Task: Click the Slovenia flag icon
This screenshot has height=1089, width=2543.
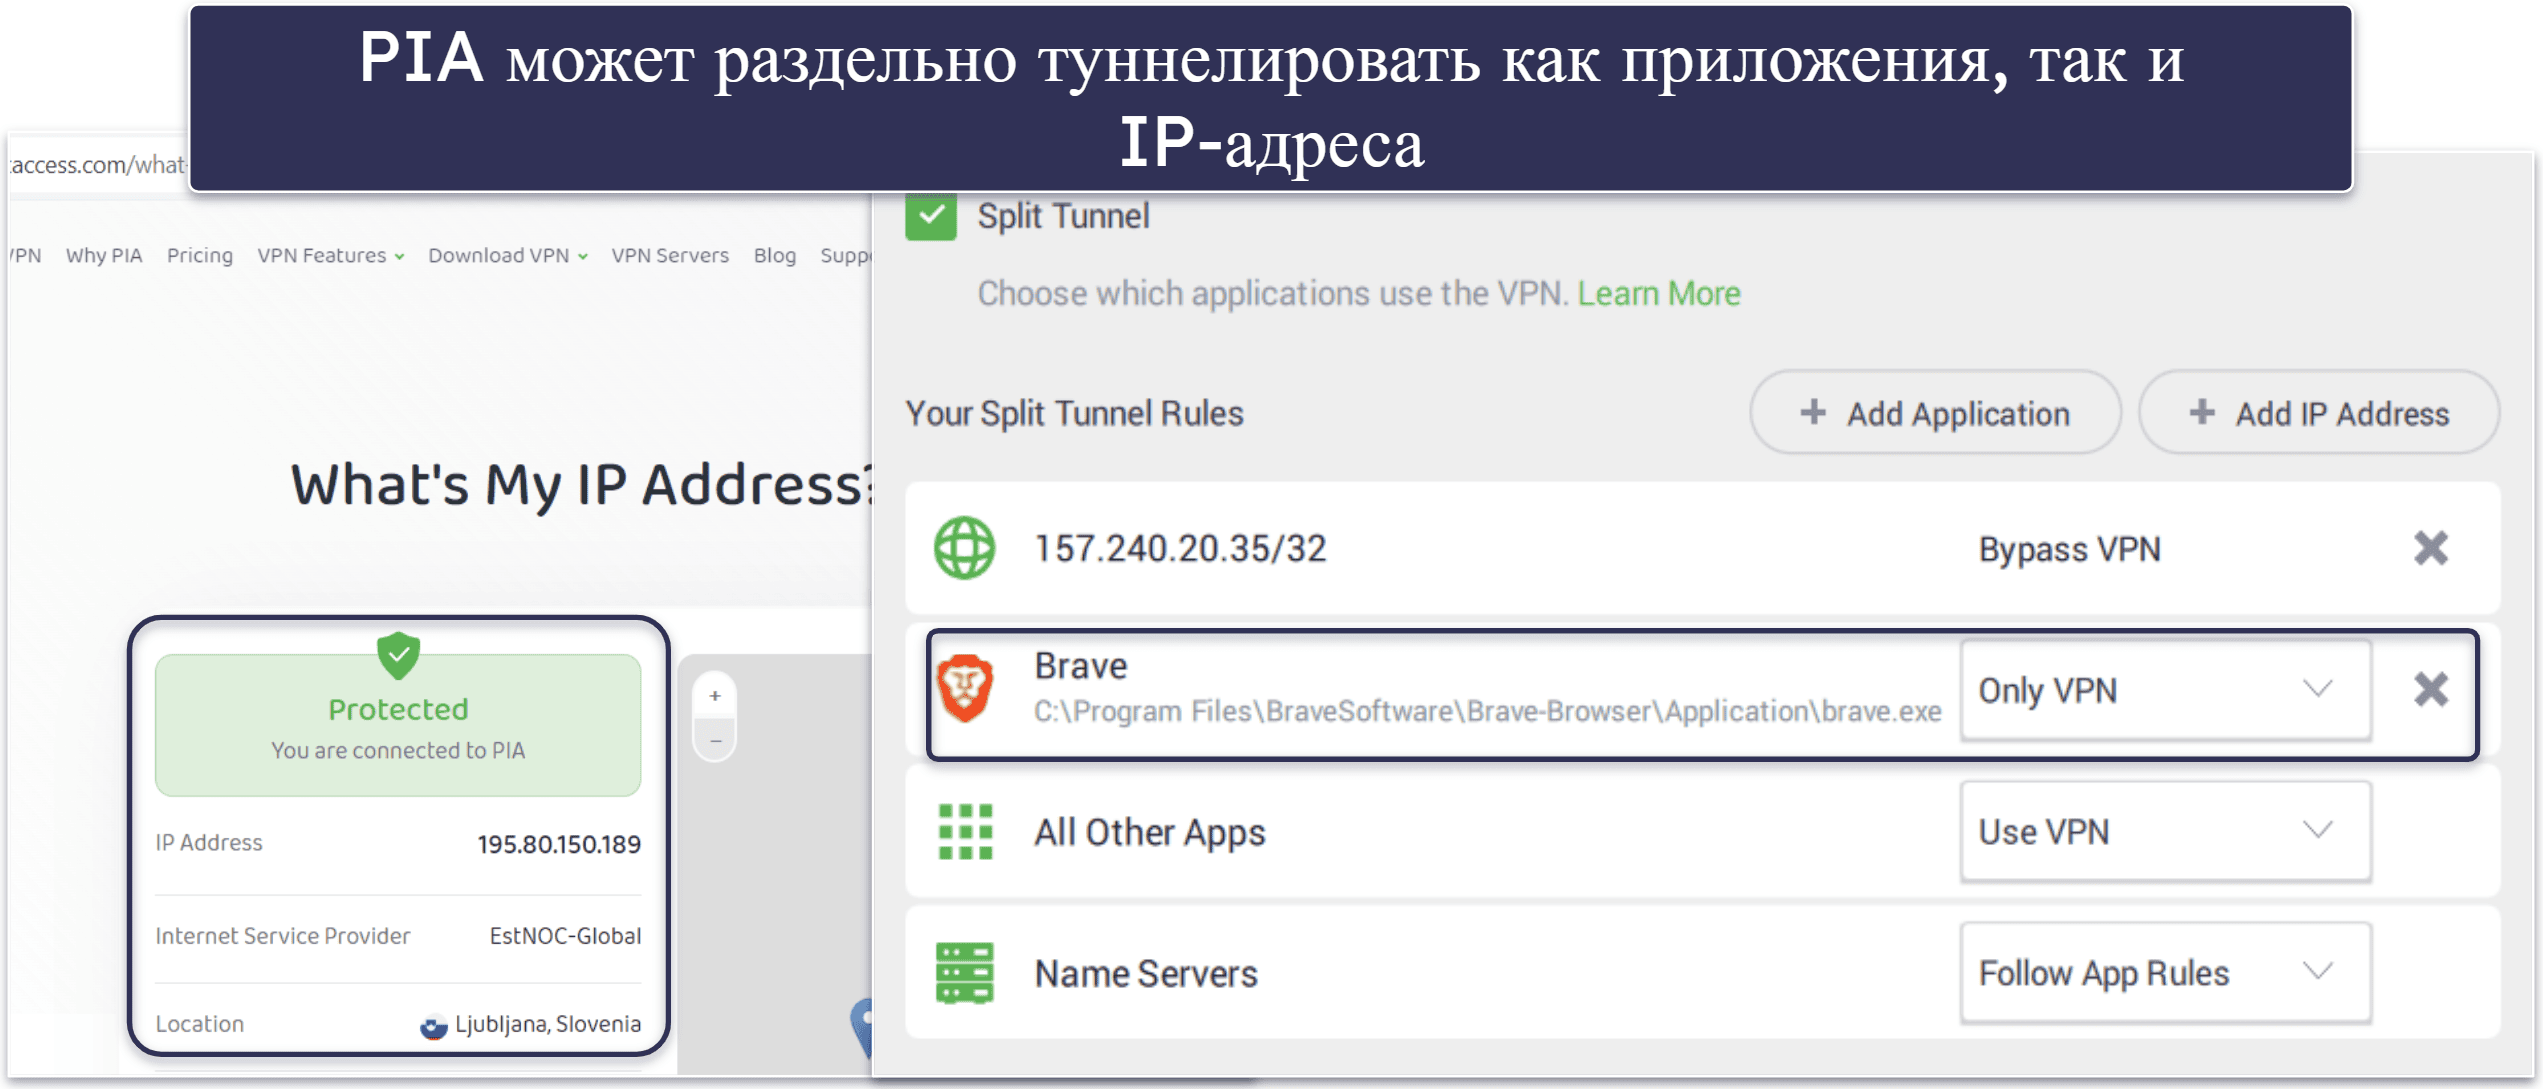Action: point(433,1026)
